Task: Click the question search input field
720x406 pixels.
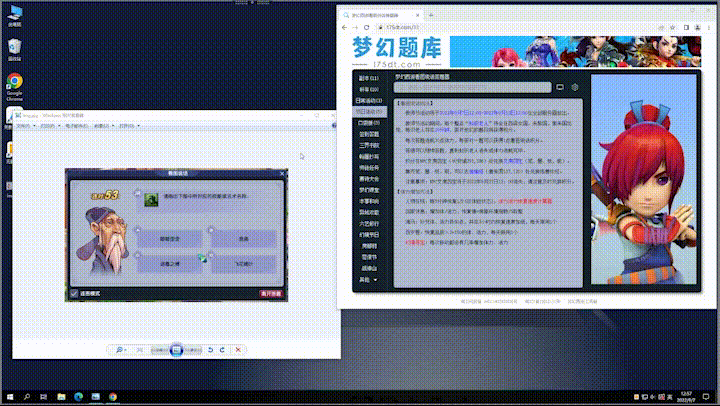Action: click(472, 87)
